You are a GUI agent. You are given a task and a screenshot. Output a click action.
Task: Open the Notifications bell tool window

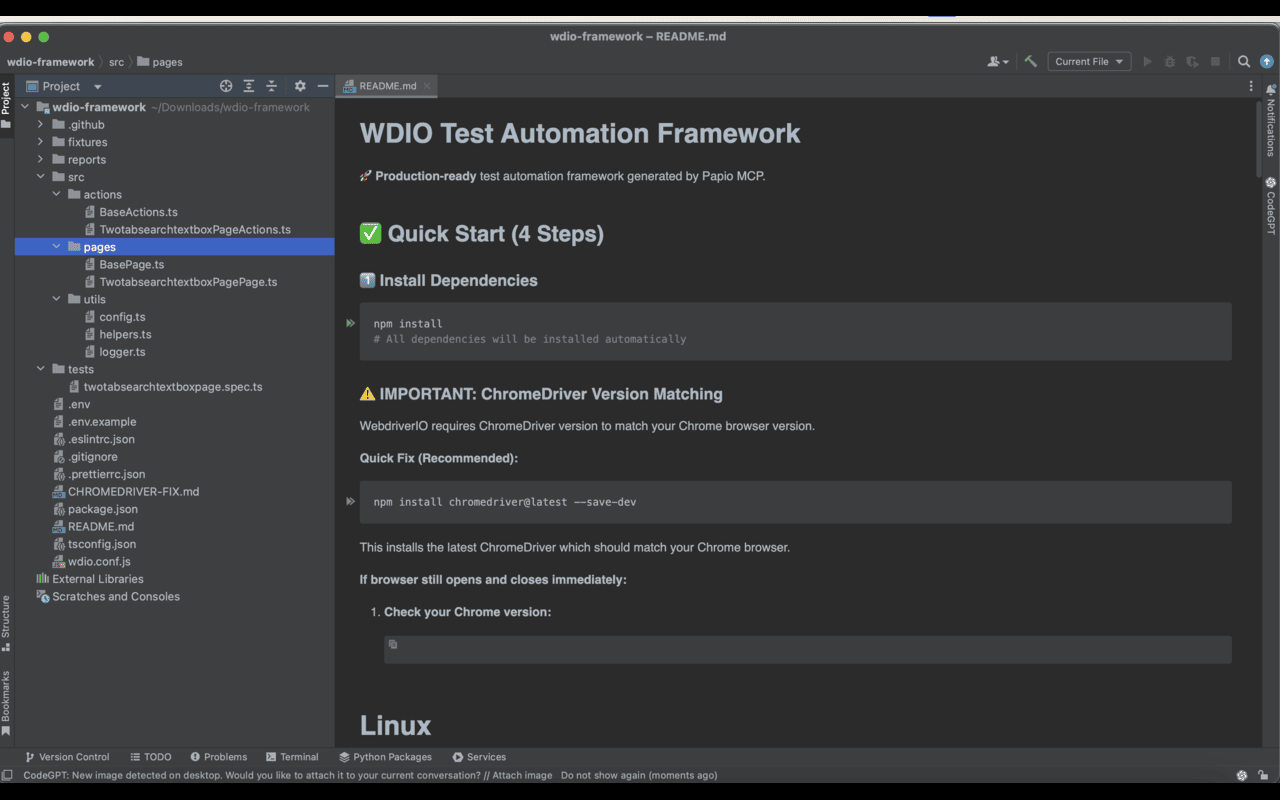coord(1270,121)
